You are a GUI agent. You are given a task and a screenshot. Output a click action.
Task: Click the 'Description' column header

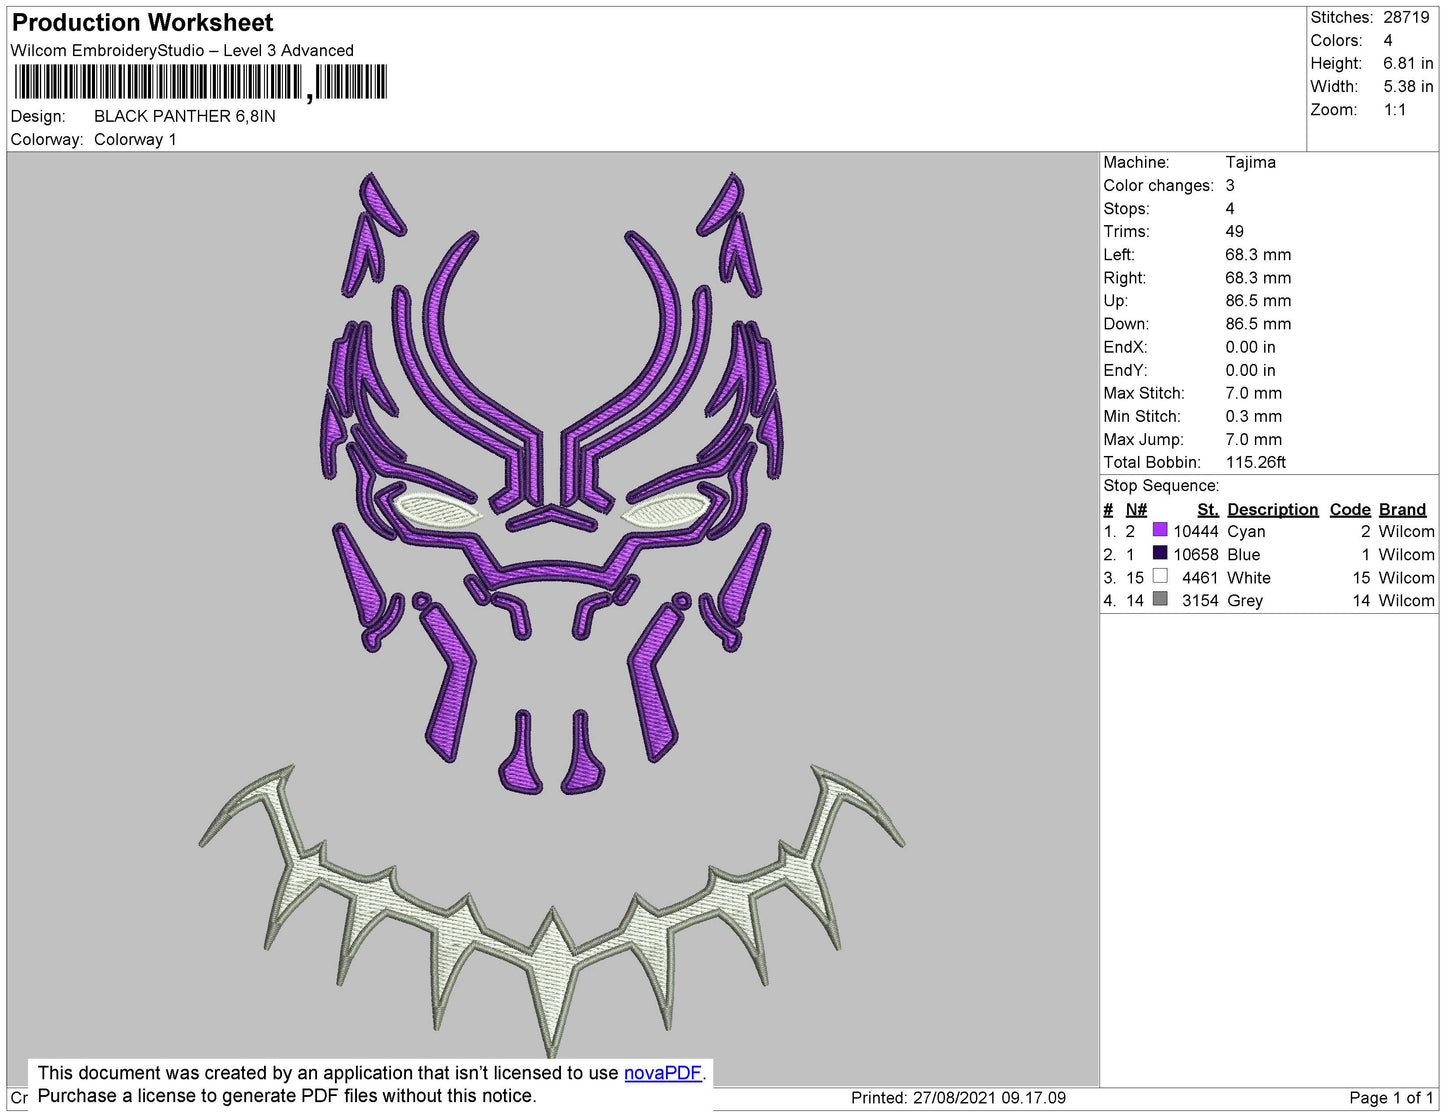tap(1272, 509)
